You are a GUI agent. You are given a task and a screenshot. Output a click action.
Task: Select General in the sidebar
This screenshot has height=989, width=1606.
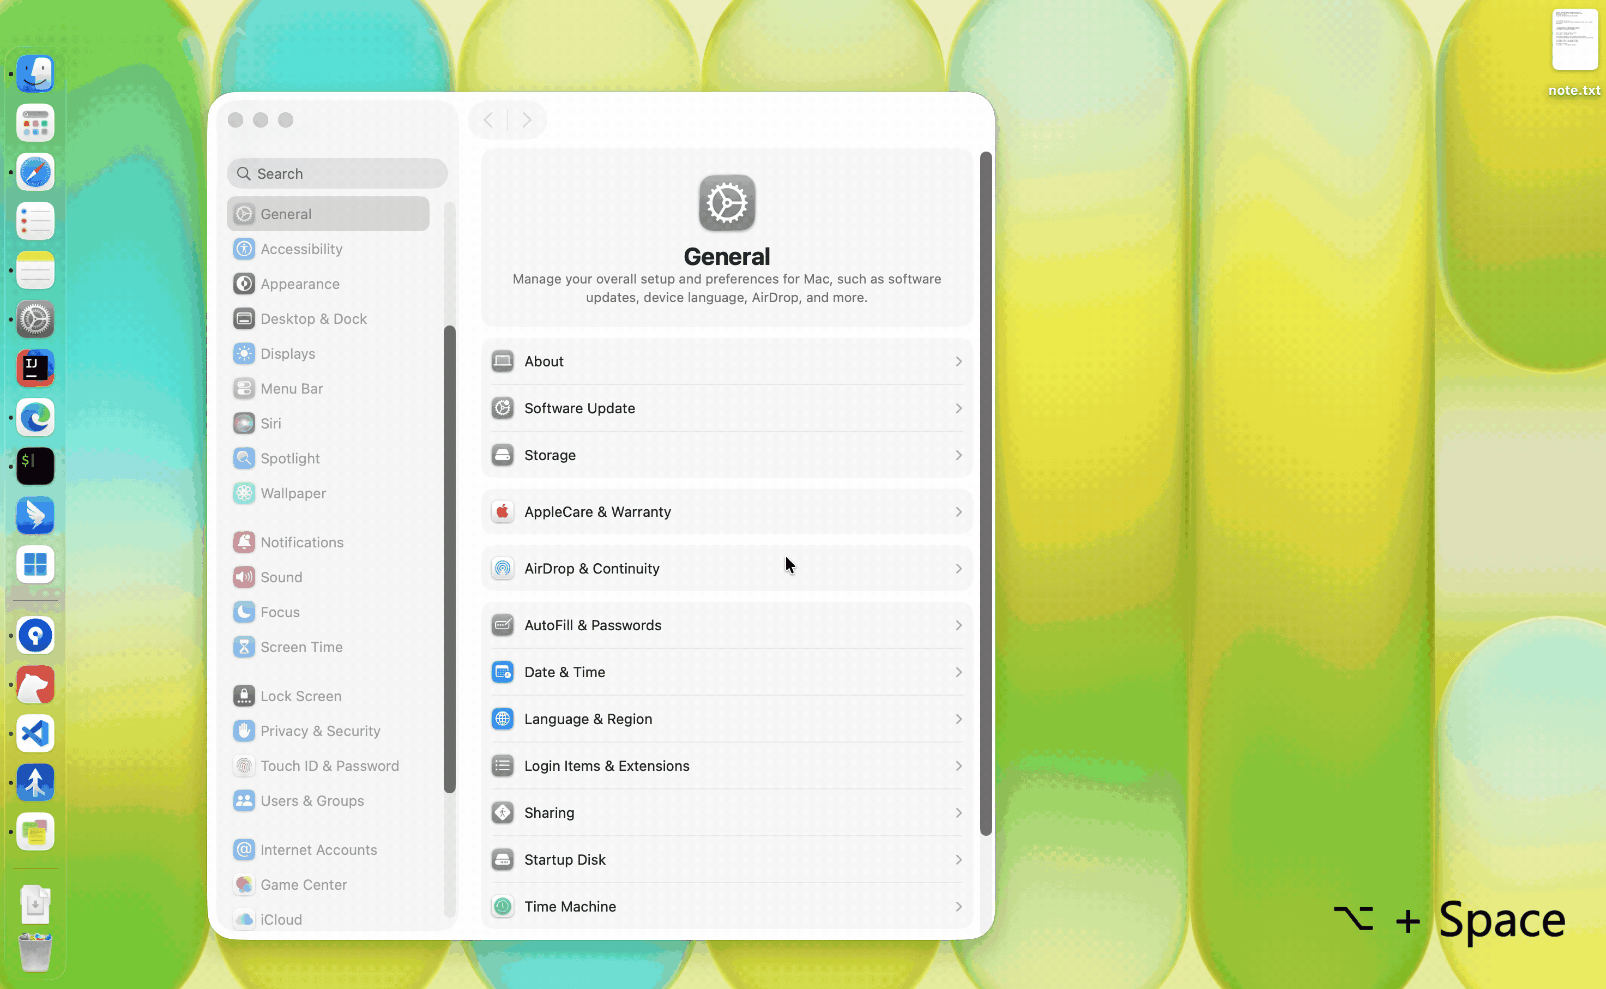click(x=329, y=214)
